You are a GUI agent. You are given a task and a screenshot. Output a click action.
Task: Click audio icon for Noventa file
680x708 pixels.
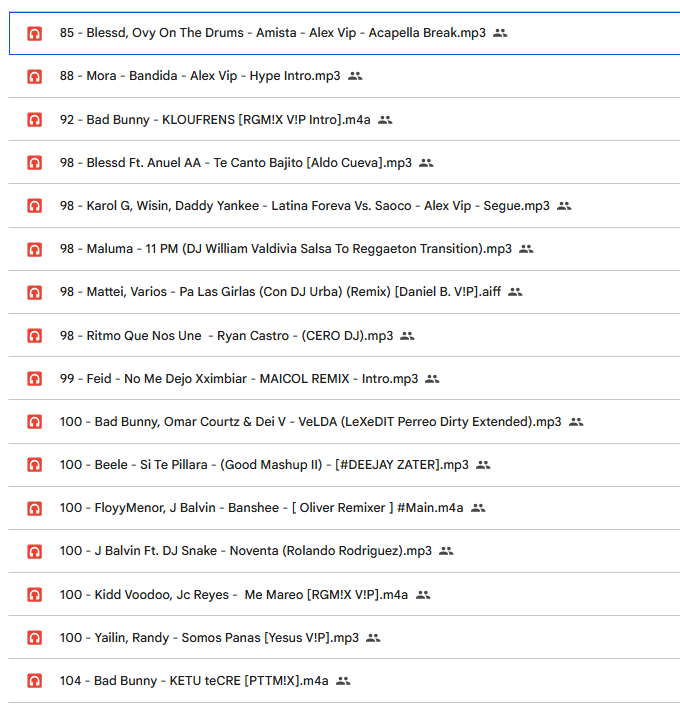(35, 551)
